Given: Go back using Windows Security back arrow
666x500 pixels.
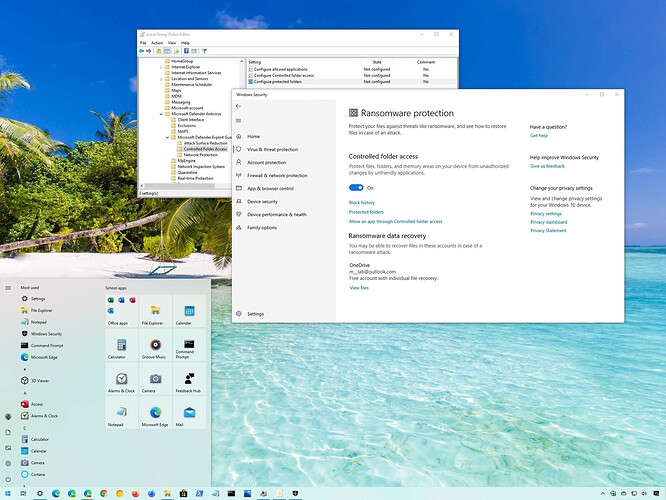Looking at the screenshot, I should pyautogui.click(x=238, y=105).
